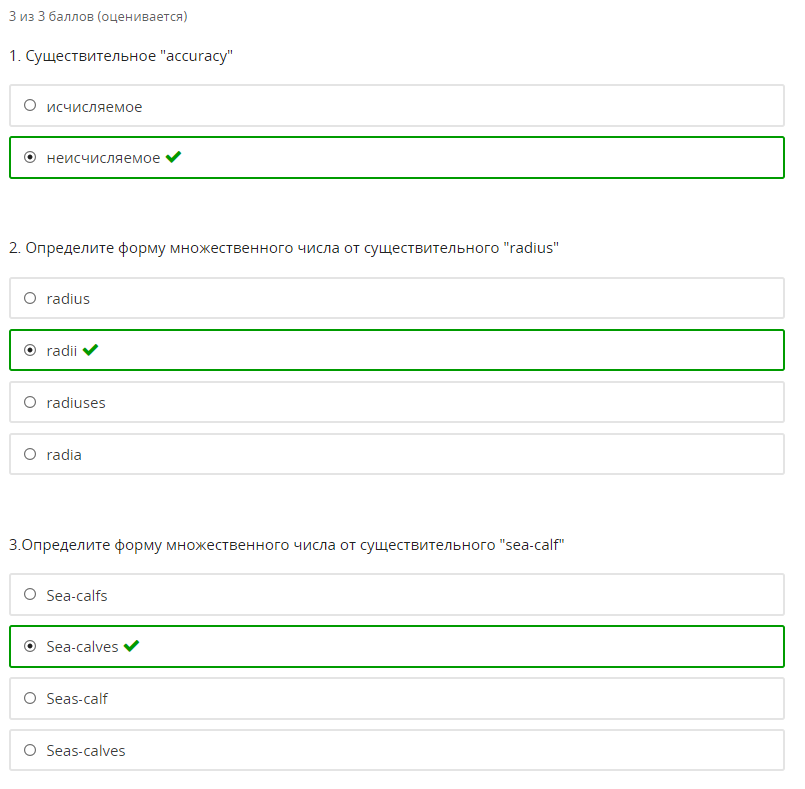Click the "radiuses" answer label text
The image size is (805, 789).
[x=76, y=403]
